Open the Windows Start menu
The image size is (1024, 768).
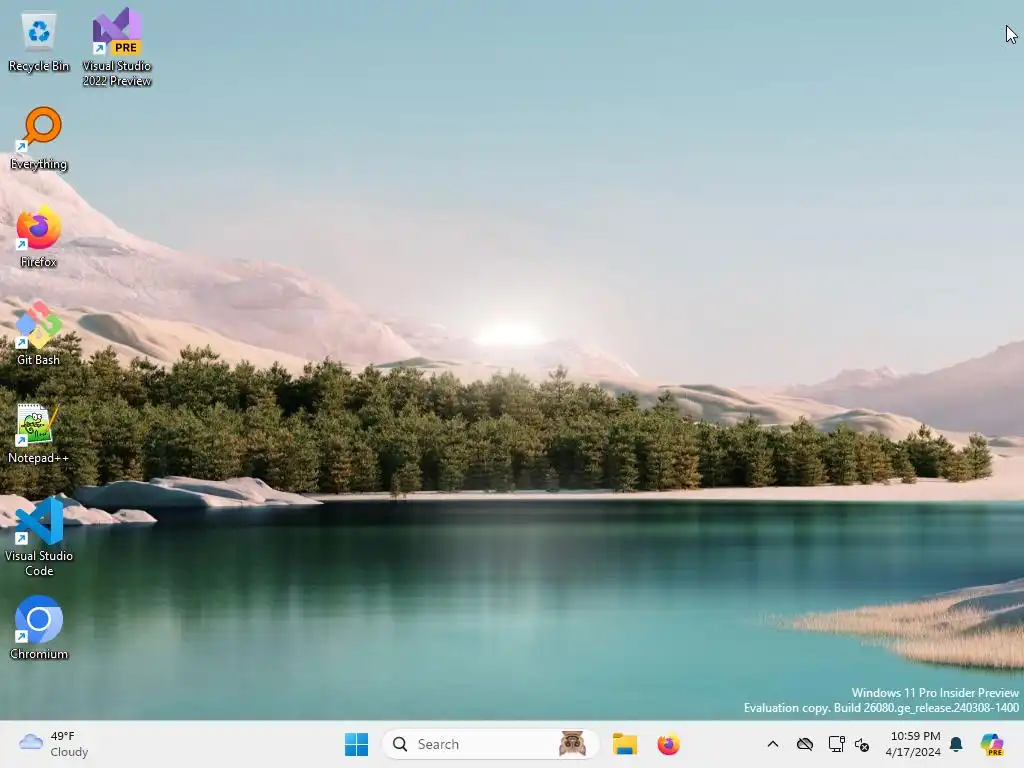click(x=357, y=744)
